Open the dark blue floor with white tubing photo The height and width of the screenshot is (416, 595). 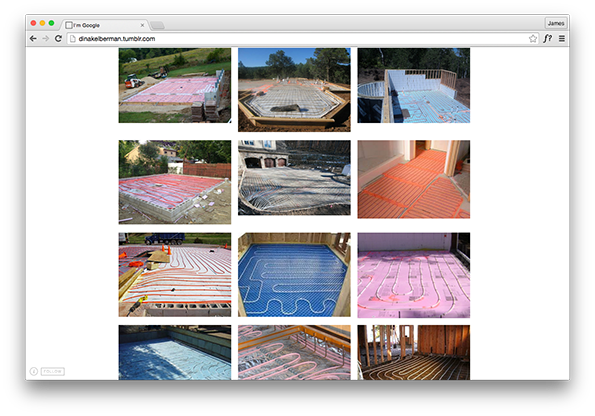(x=294, y=275)
